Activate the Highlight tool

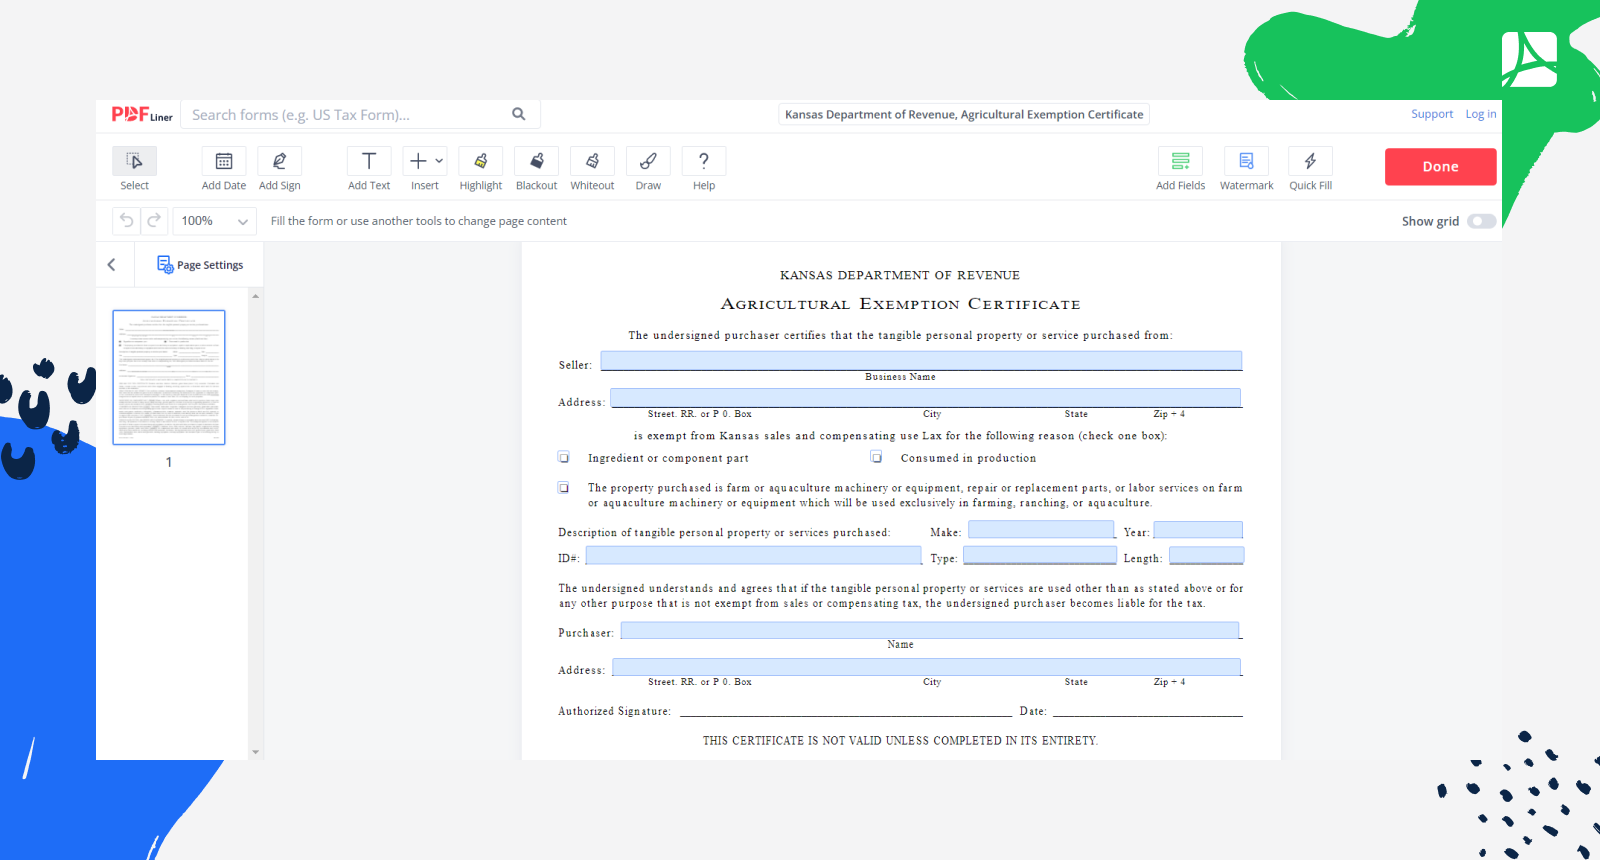[481, 162]
